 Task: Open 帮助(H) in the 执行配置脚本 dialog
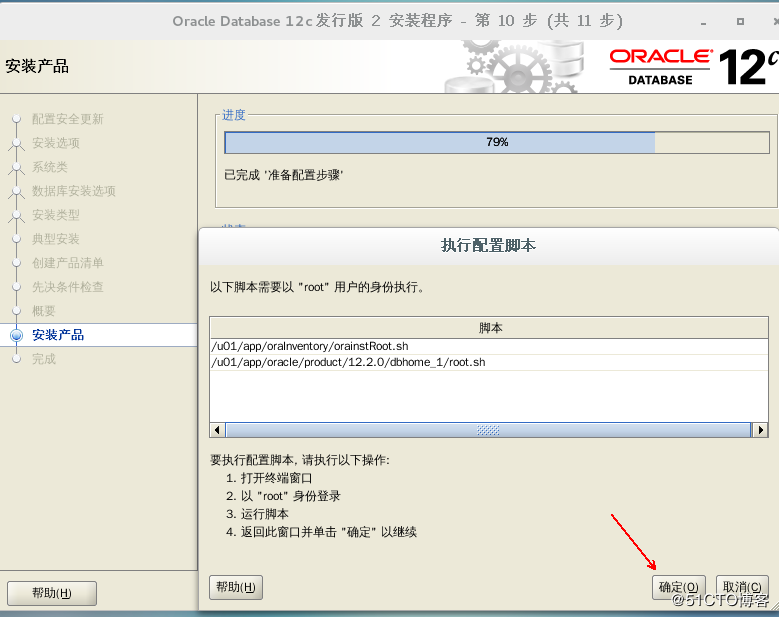click(x=236, y=587)
